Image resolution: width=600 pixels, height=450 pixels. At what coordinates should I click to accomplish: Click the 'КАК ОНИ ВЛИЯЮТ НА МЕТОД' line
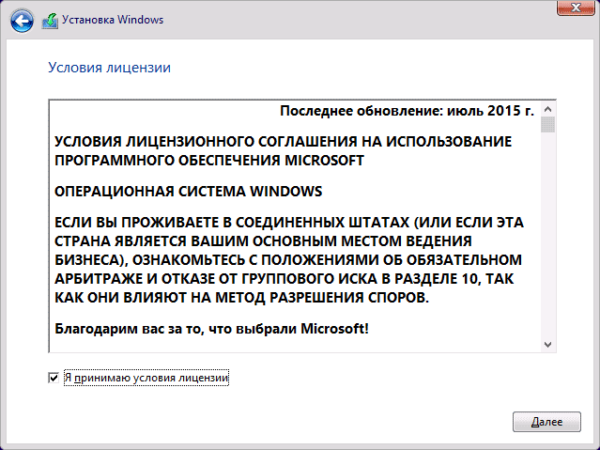241,297
